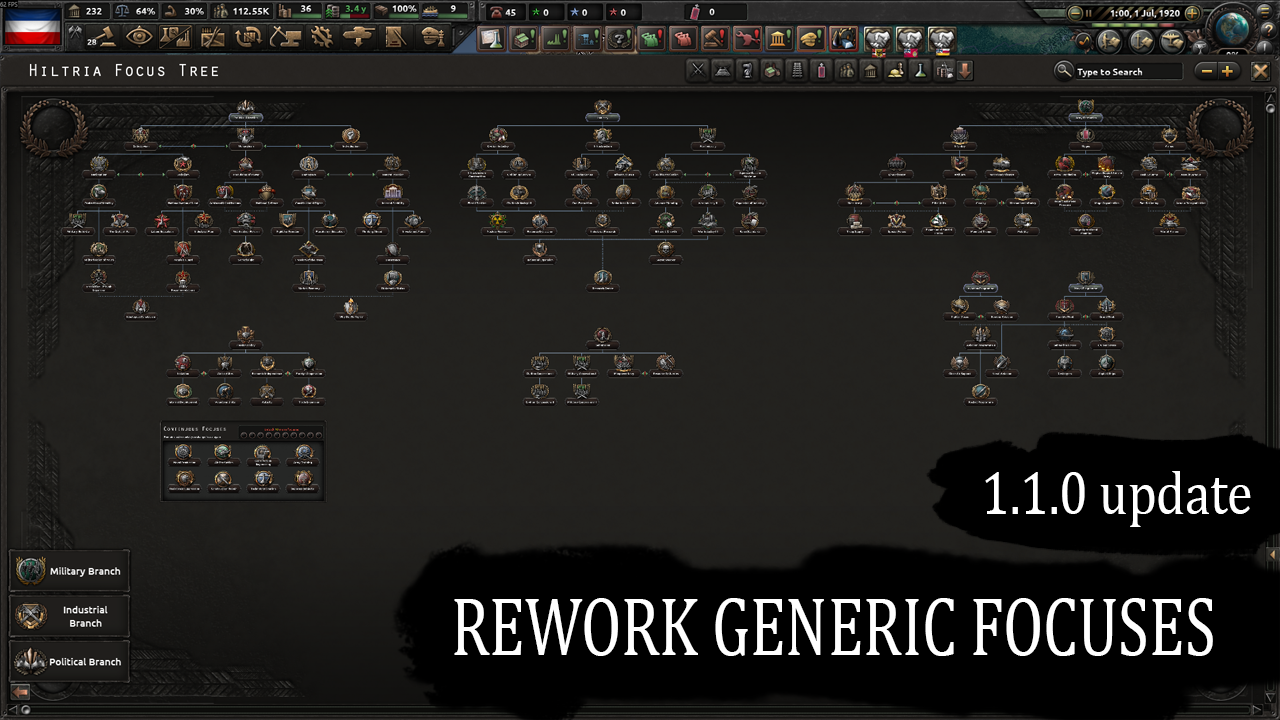Click the first handshake diplomacy alert
The width and height of the screenshot is (1280, 720).
[x=877, y=39]
